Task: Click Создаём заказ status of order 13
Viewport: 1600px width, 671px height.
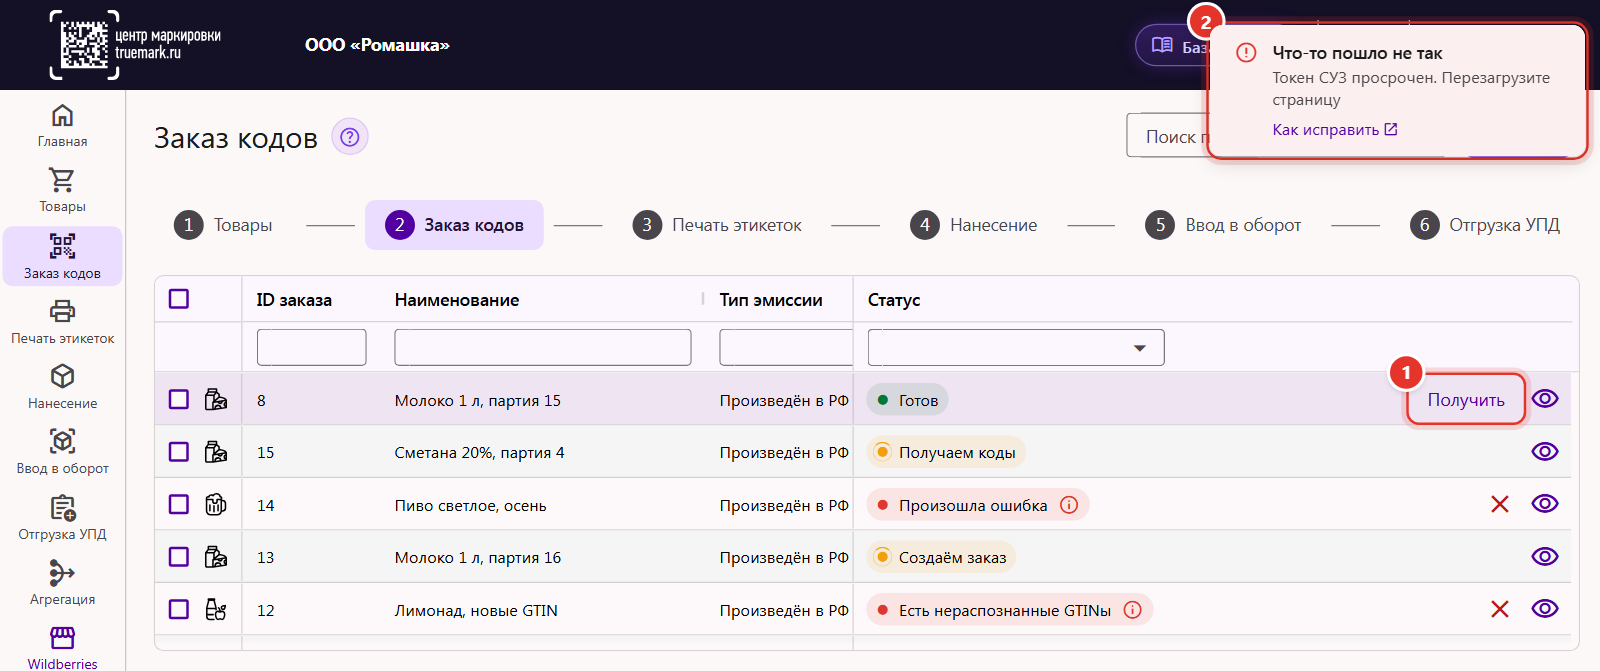Action: click(941, 557)
